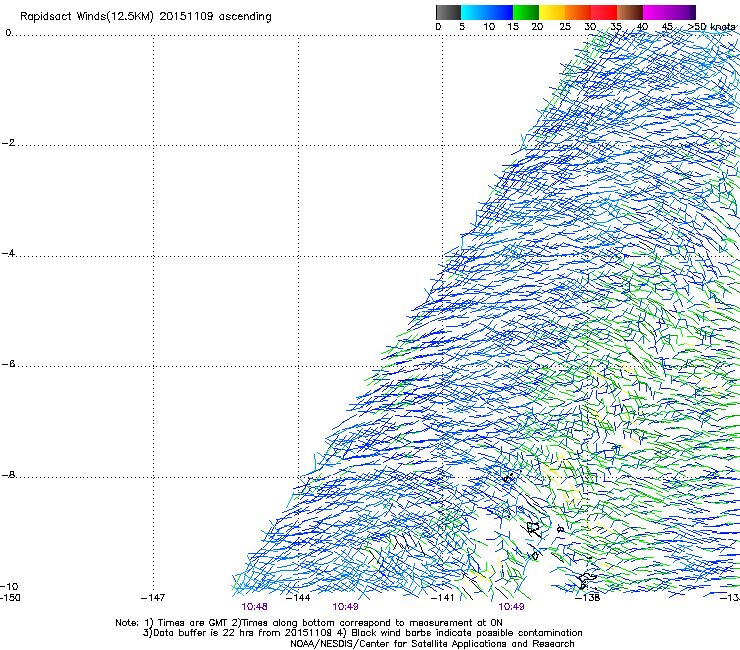Image resolution: width=740 pixels, height=650 pixels.
Task: Click the Rapidsact Winds(12.5KM) title text
Action: click(145, 17)
